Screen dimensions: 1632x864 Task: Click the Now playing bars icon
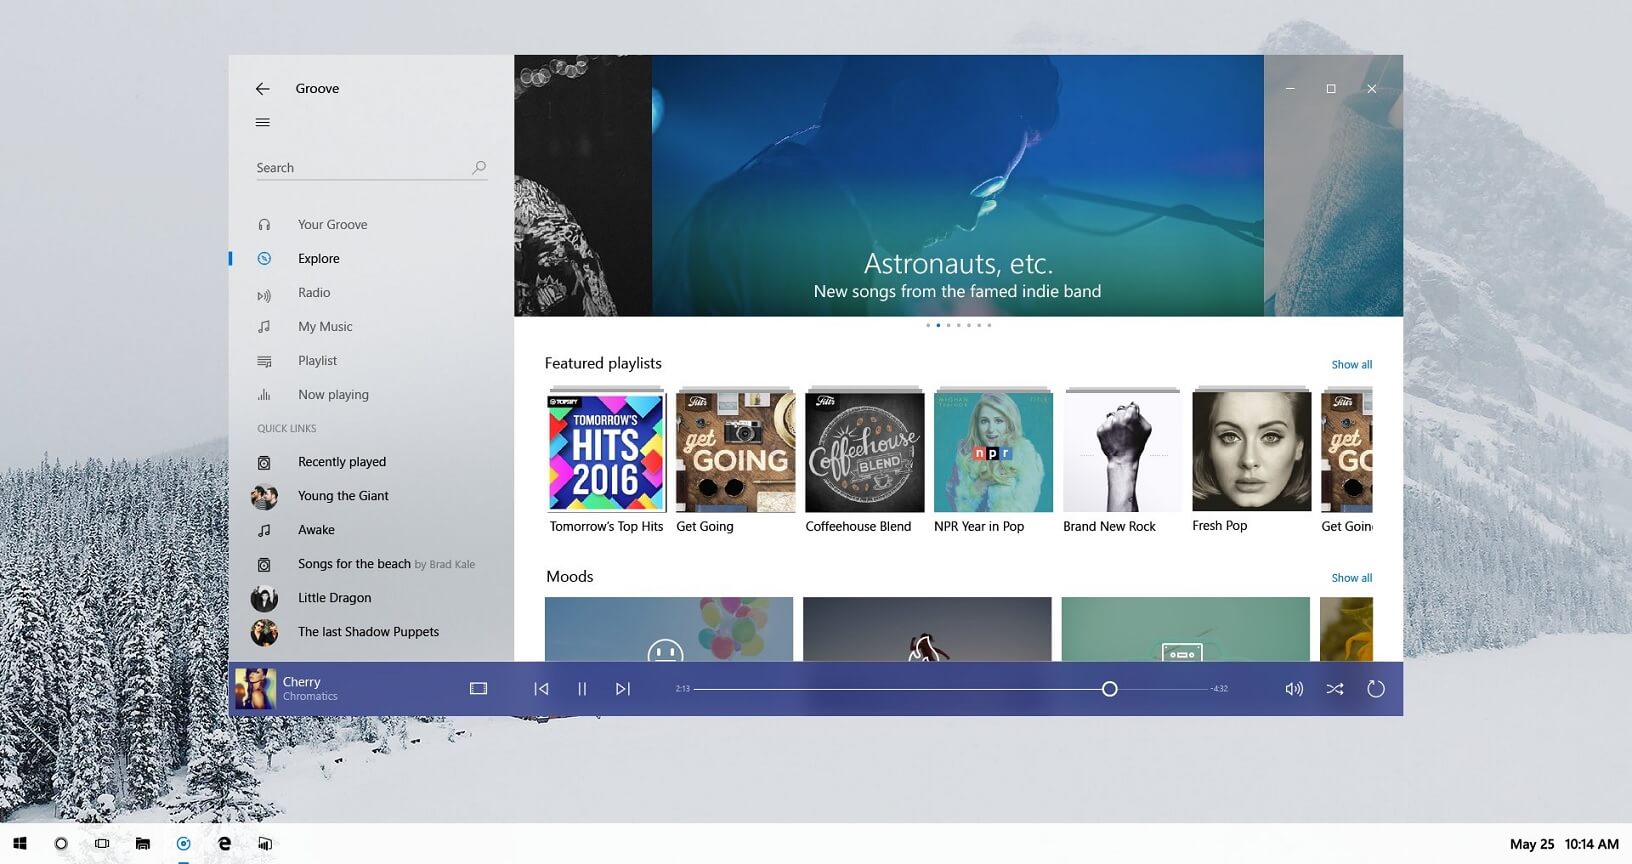click(264, 395)
